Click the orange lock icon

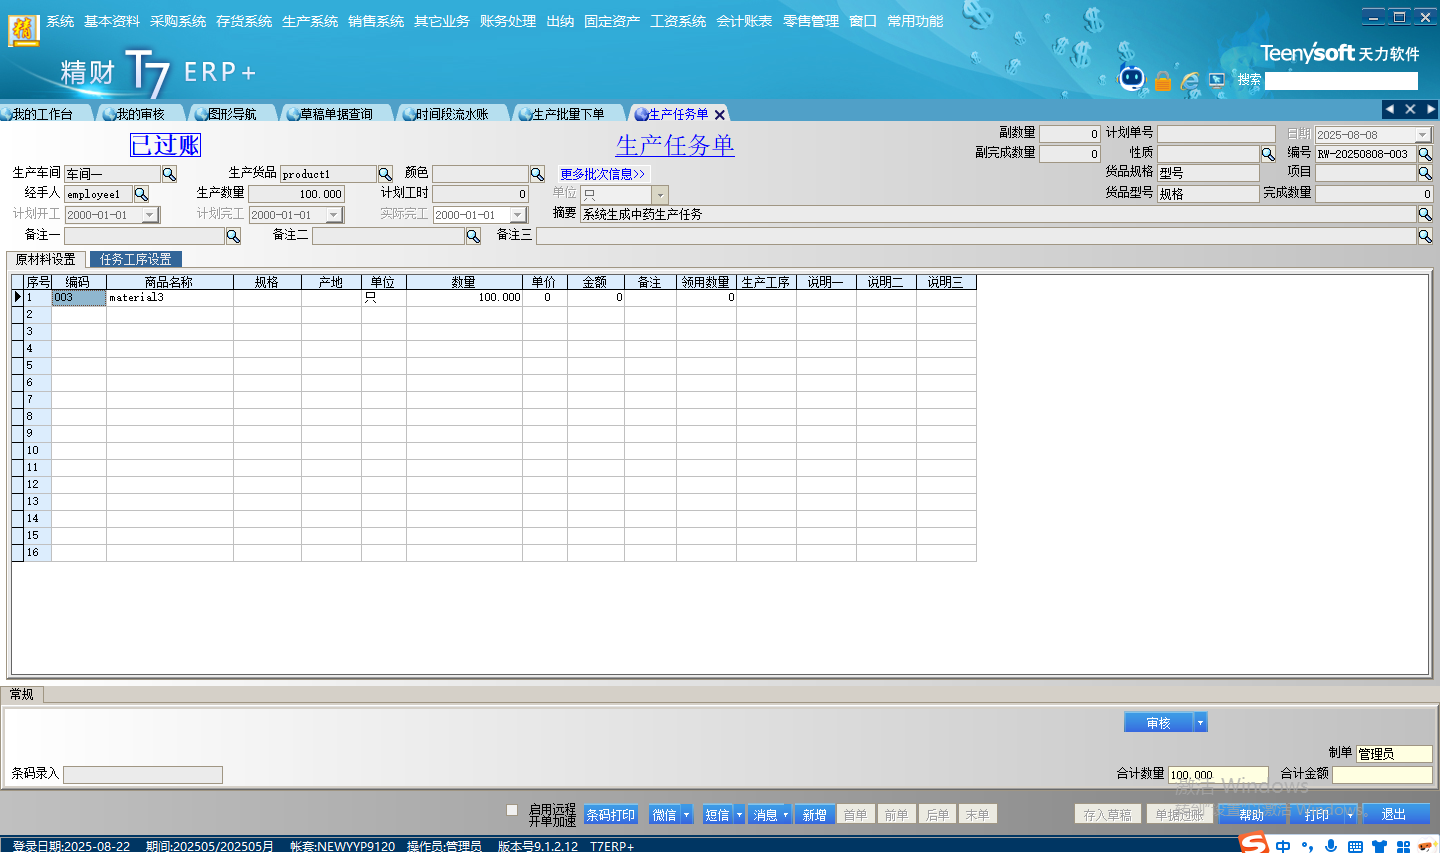(1162, 81)
